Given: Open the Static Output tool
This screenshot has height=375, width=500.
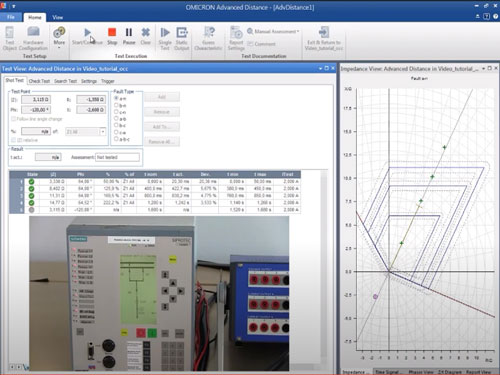Looking at the screenshot, I should (x=182, y=32).
